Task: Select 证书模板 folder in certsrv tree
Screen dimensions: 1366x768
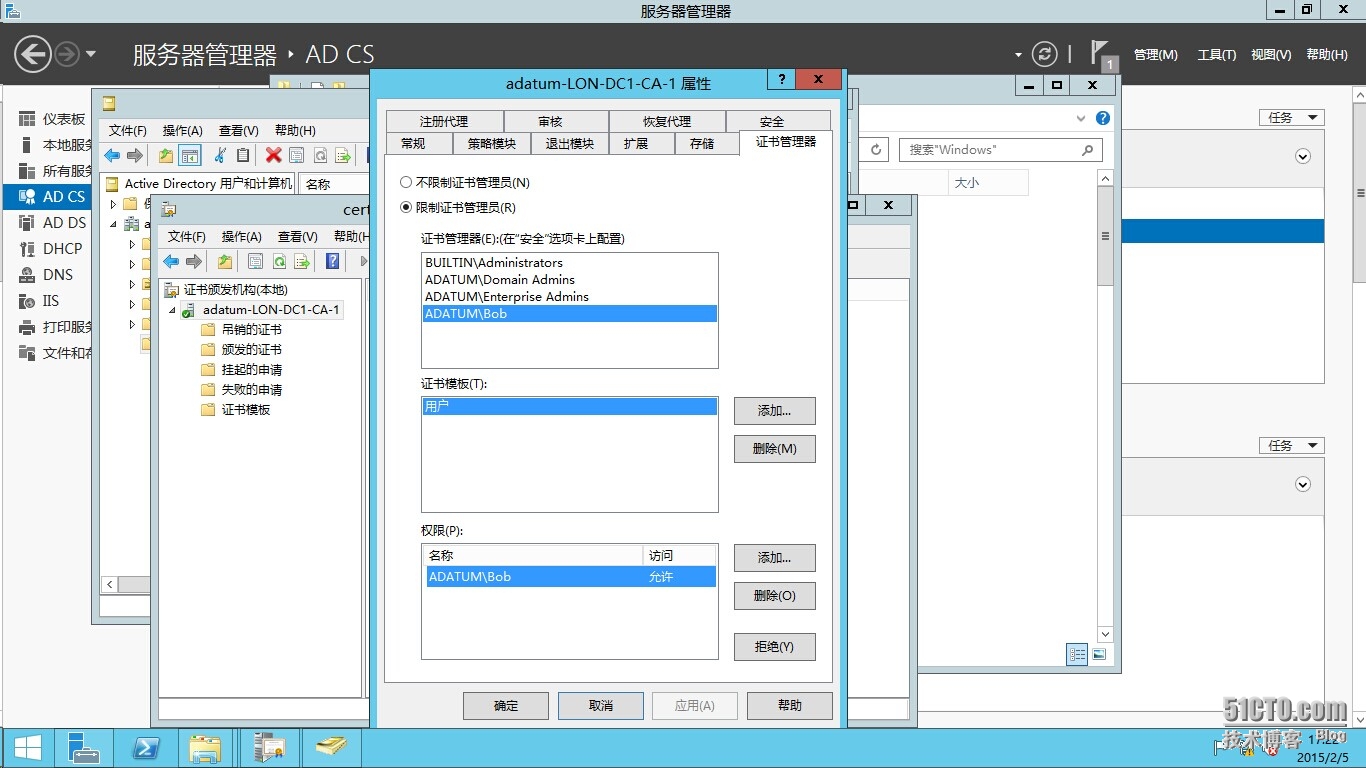Action: click(x=246, y=410)
